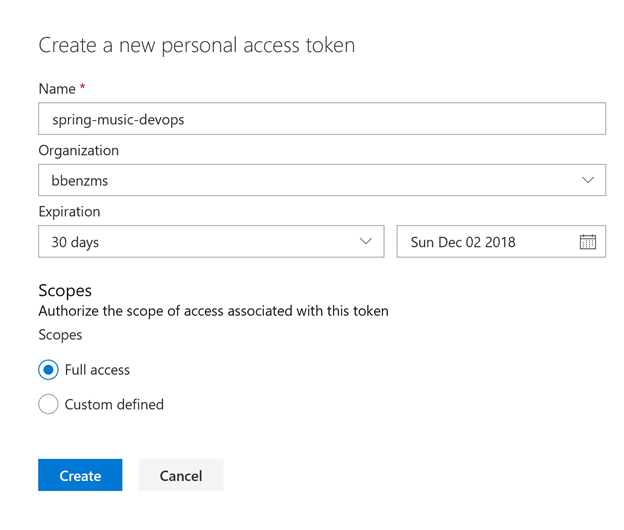
Task: Click the Expiration dropdown chevron arrow
Action: click(x=366, y=242)
